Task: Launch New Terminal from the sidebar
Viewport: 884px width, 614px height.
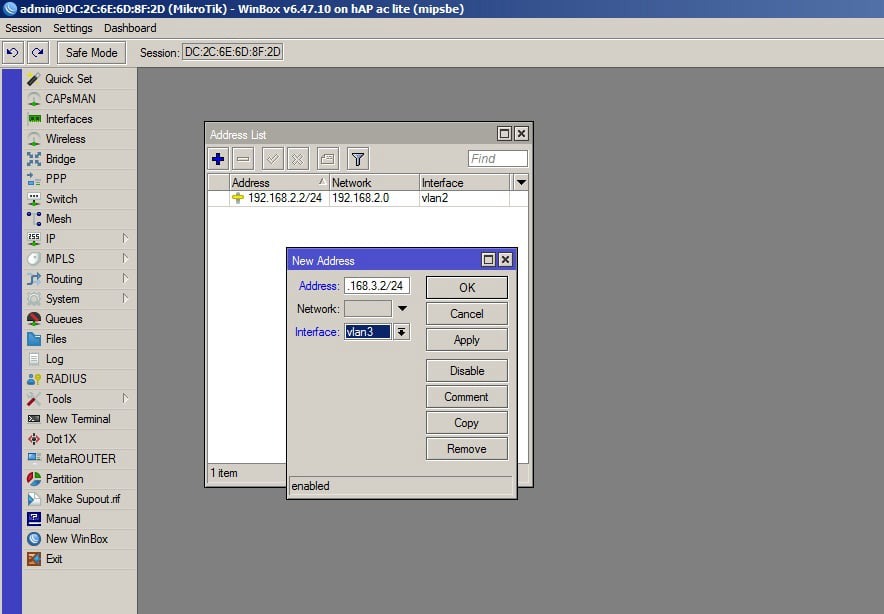Action: [x=77, y=419]
